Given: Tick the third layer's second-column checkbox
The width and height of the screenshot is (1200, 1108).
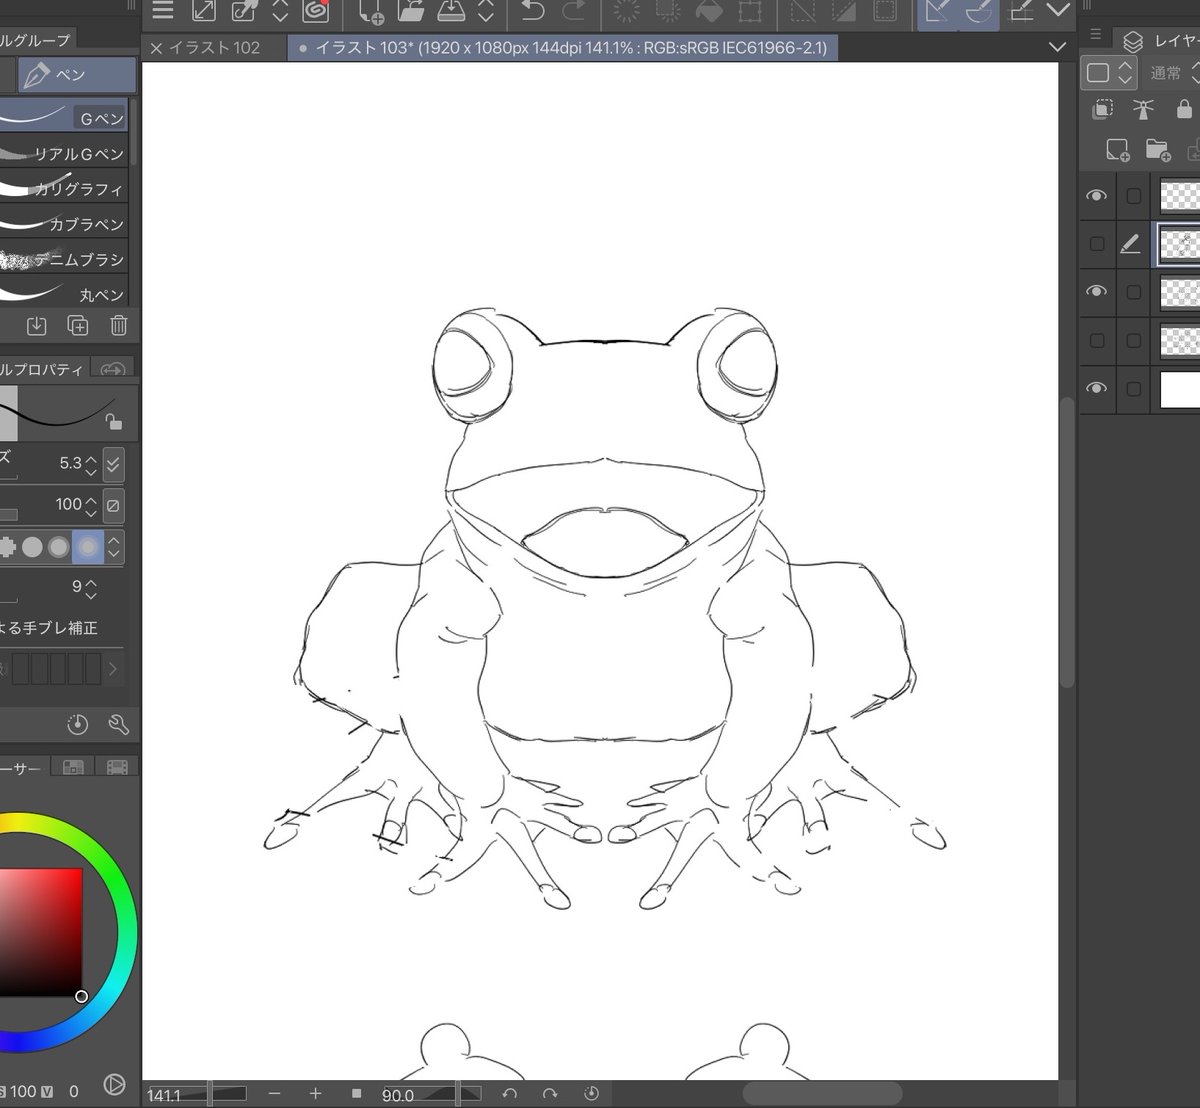Looking at the screenshot, I should pyautogui.click(x=1133, y=292).
